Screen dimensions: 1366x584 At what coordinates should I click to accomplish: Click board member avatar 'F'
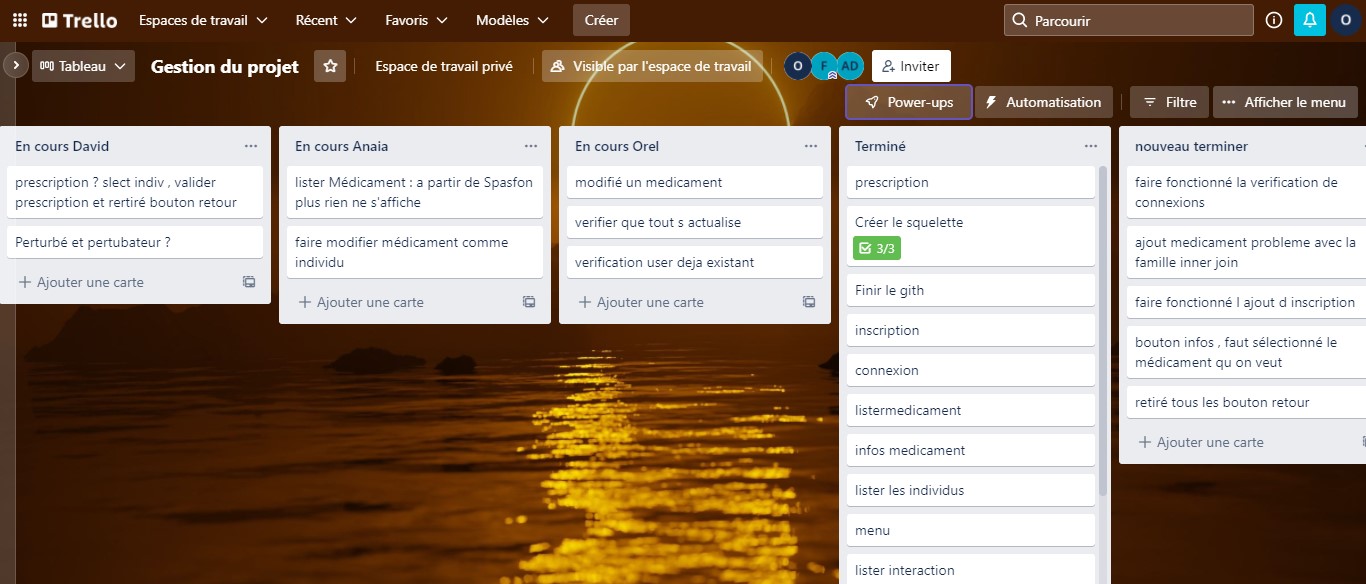(824, 66)
